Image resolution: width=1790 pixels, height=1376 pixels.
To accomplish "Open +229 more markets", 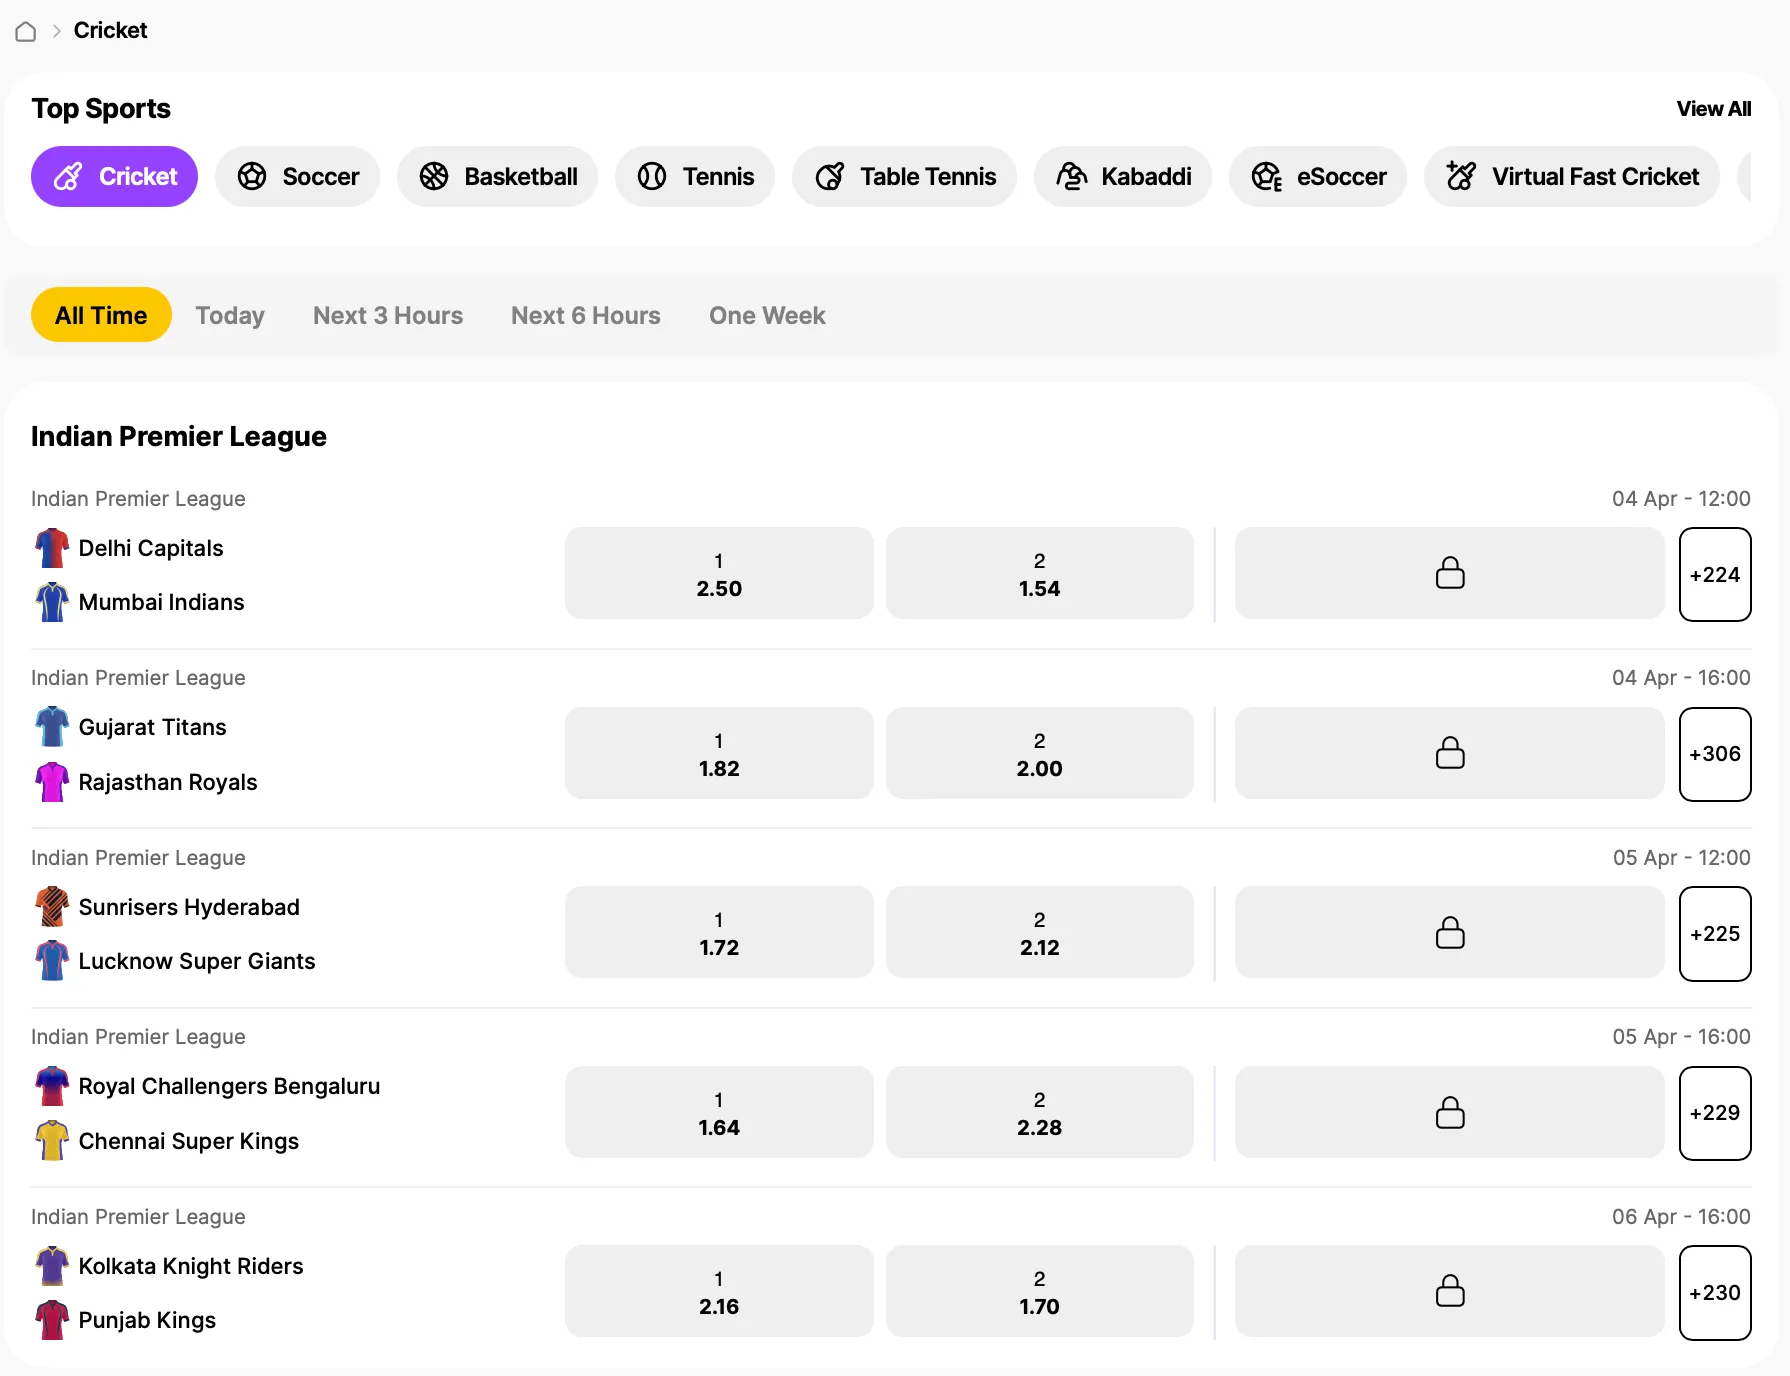I will (x=1715, y=1114).
